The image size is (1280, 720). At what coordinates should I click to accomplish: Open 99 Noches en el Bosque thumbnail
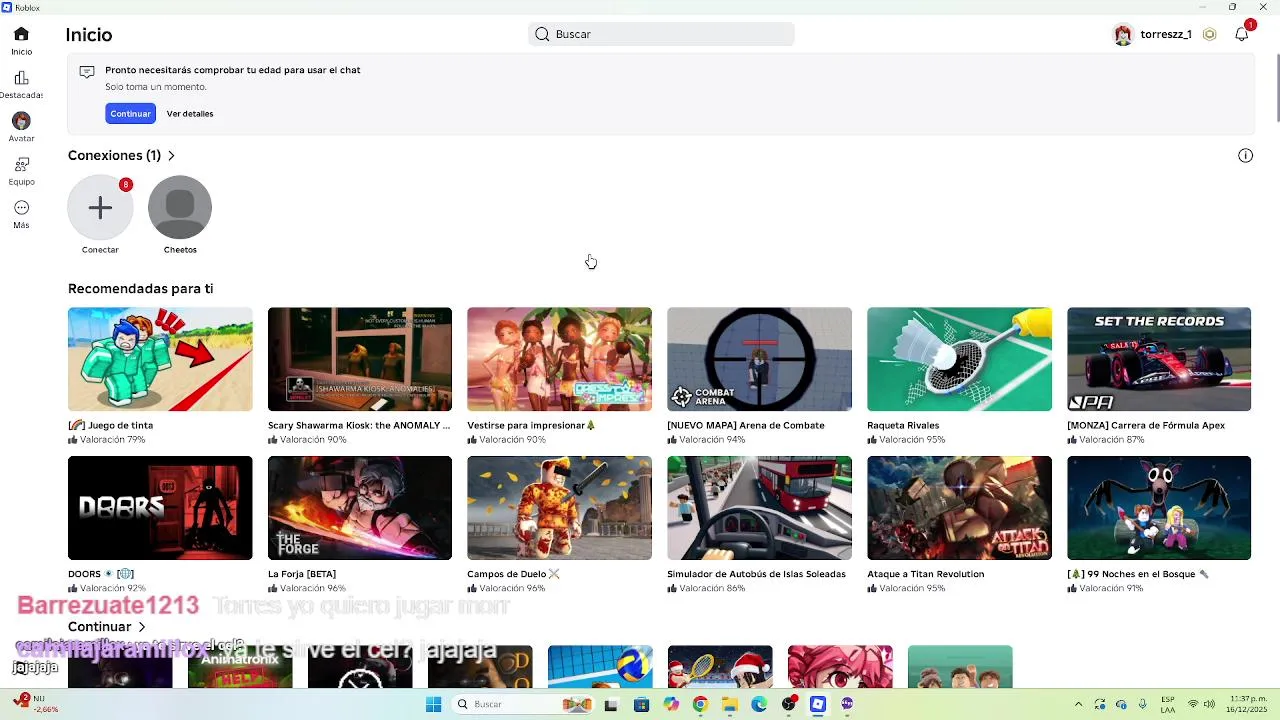click(1159, 508)
